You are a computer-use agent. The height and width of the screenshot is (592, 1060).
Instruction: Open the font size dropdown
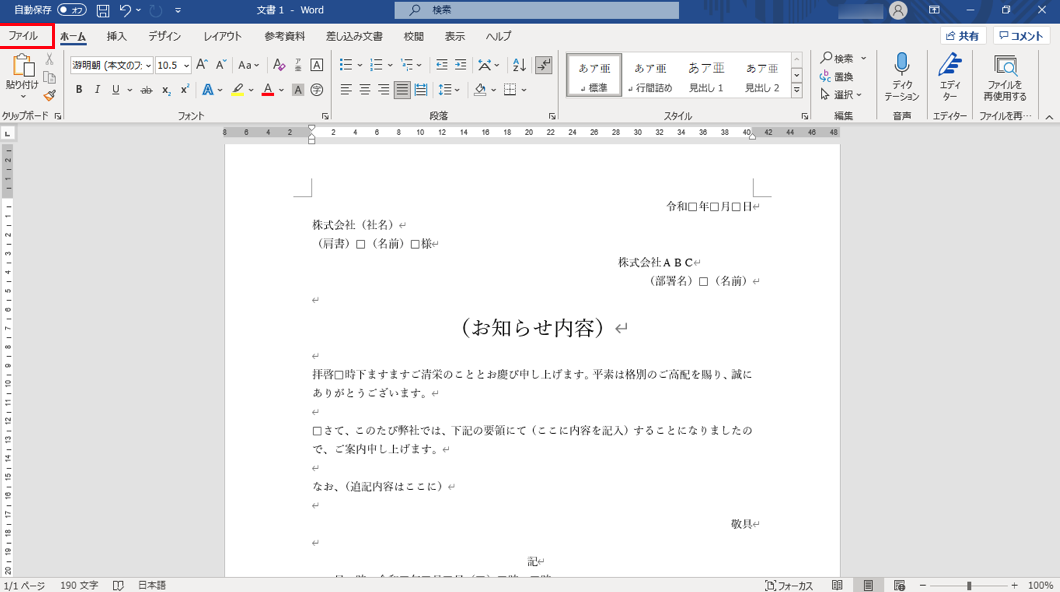pyautogui.click(x=187, y=66)
